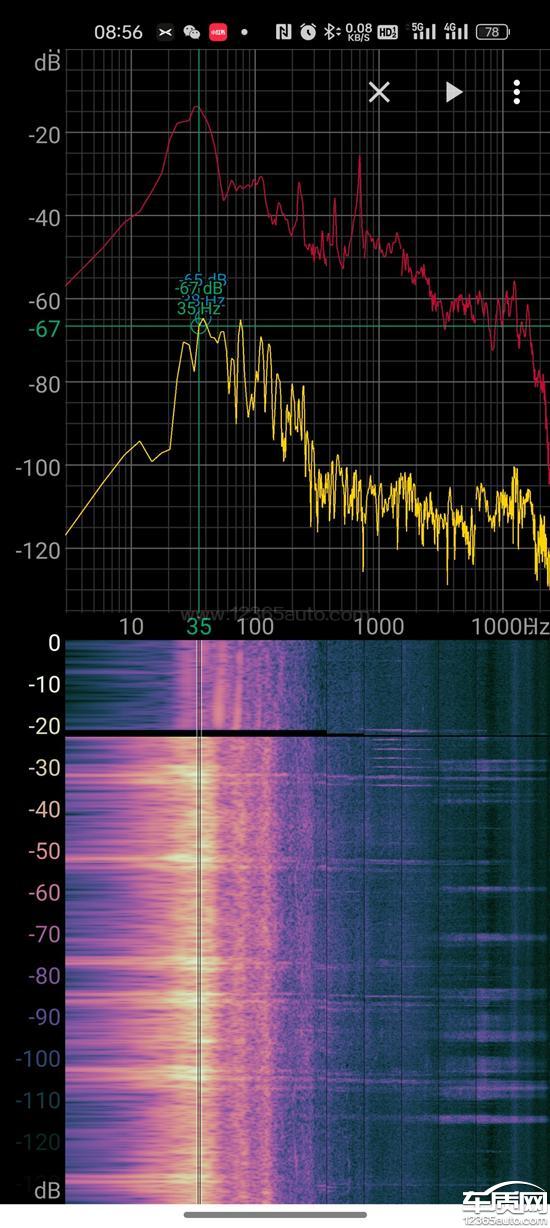Close the spectrum view with X icon
Screen dimensions: 550x1228
click(379, 93)
